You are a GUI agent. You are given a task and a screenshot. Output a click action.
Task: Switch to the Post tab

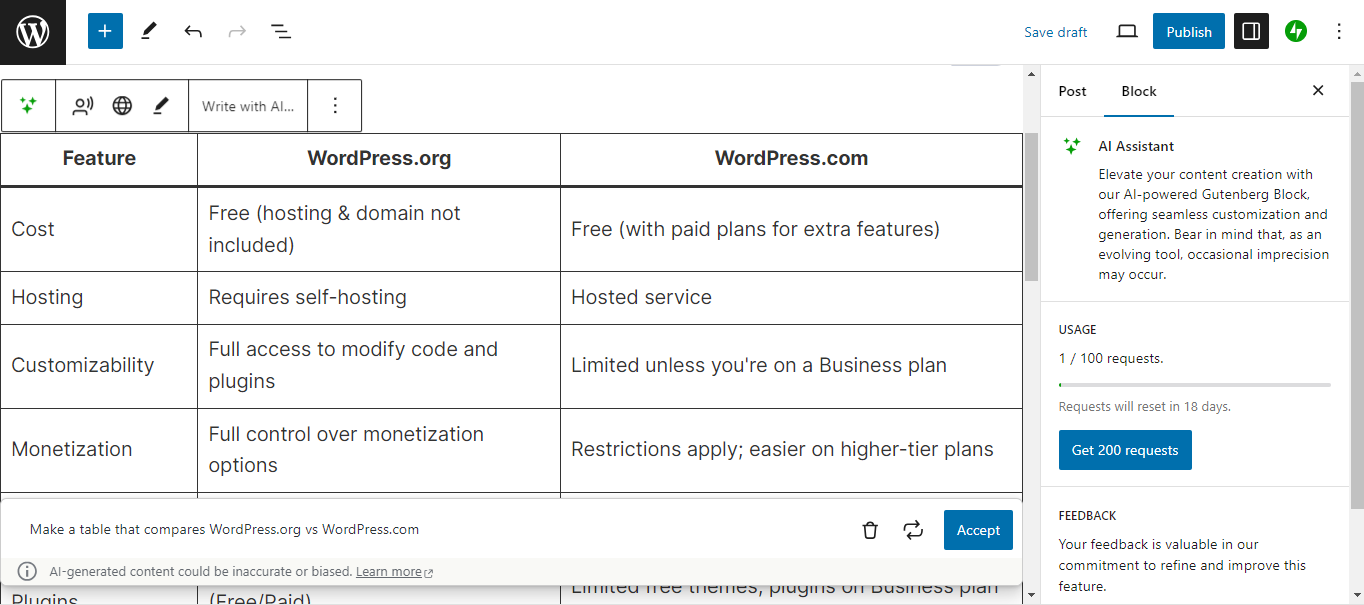tap(1071, 91)
